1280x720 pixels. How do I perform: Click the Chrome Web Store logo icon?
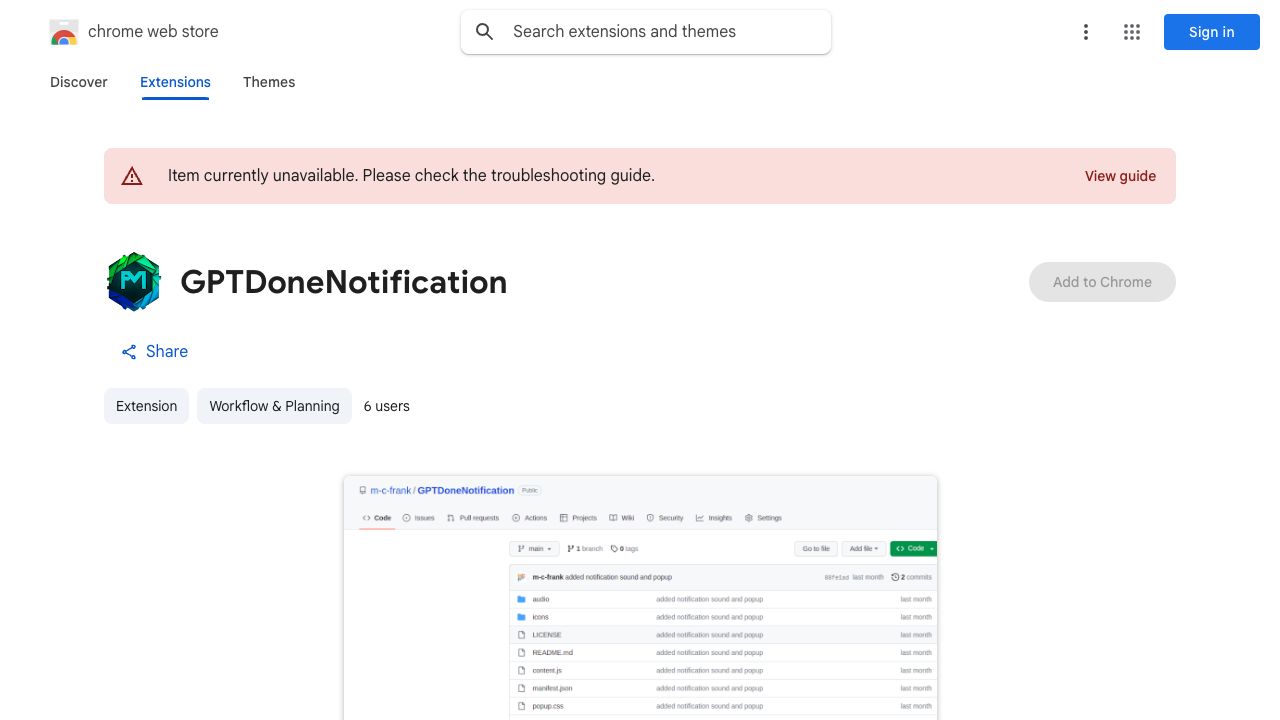click(64, 32)
